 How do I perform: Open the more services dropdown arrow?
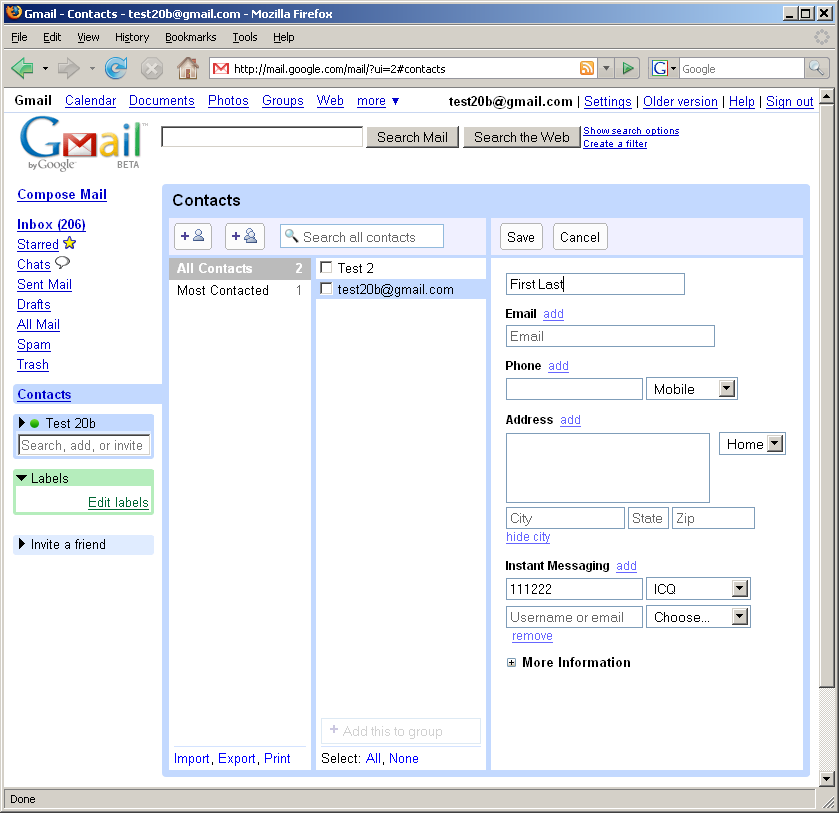(x=395, y=101)
